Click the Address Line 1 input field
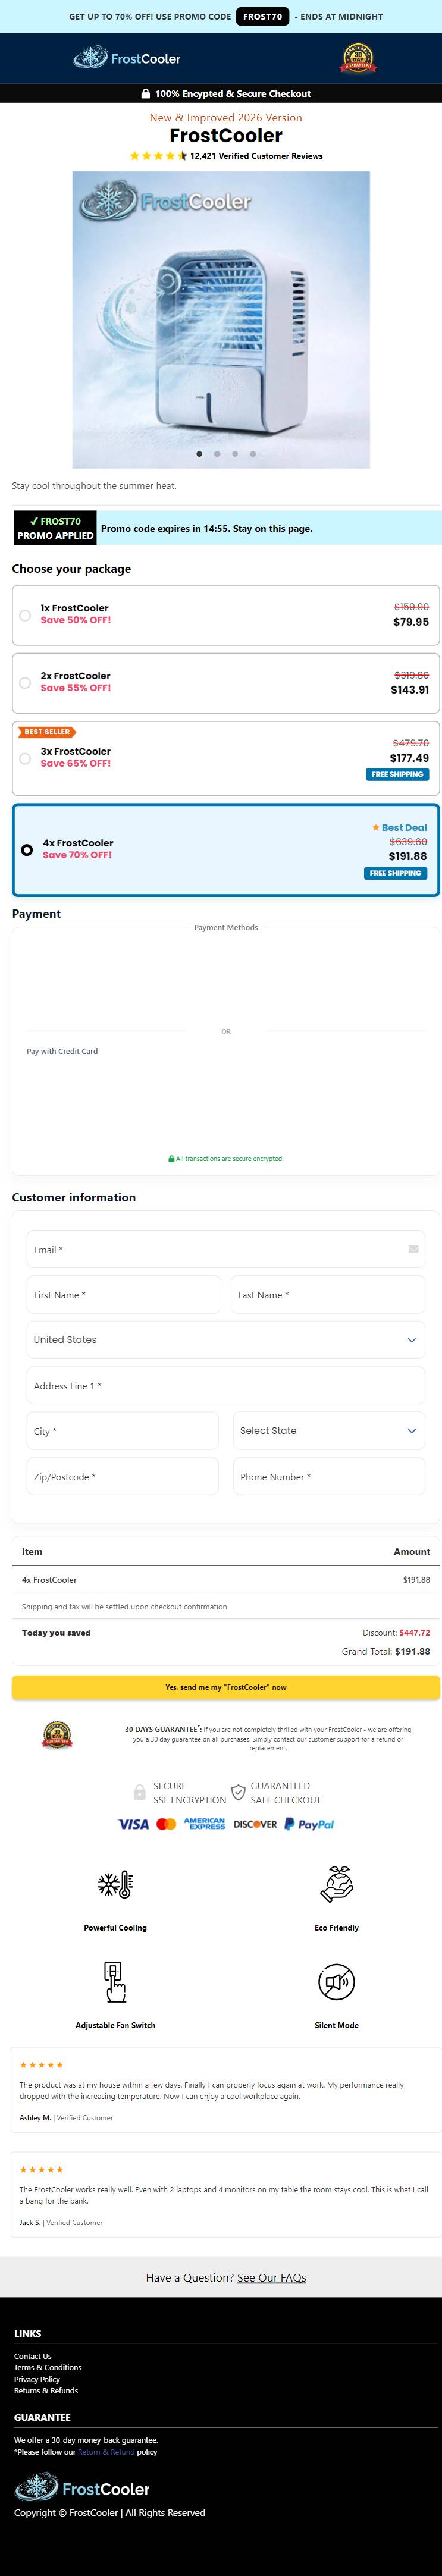Screen dimensions: 442x2576 point(226,1386)
